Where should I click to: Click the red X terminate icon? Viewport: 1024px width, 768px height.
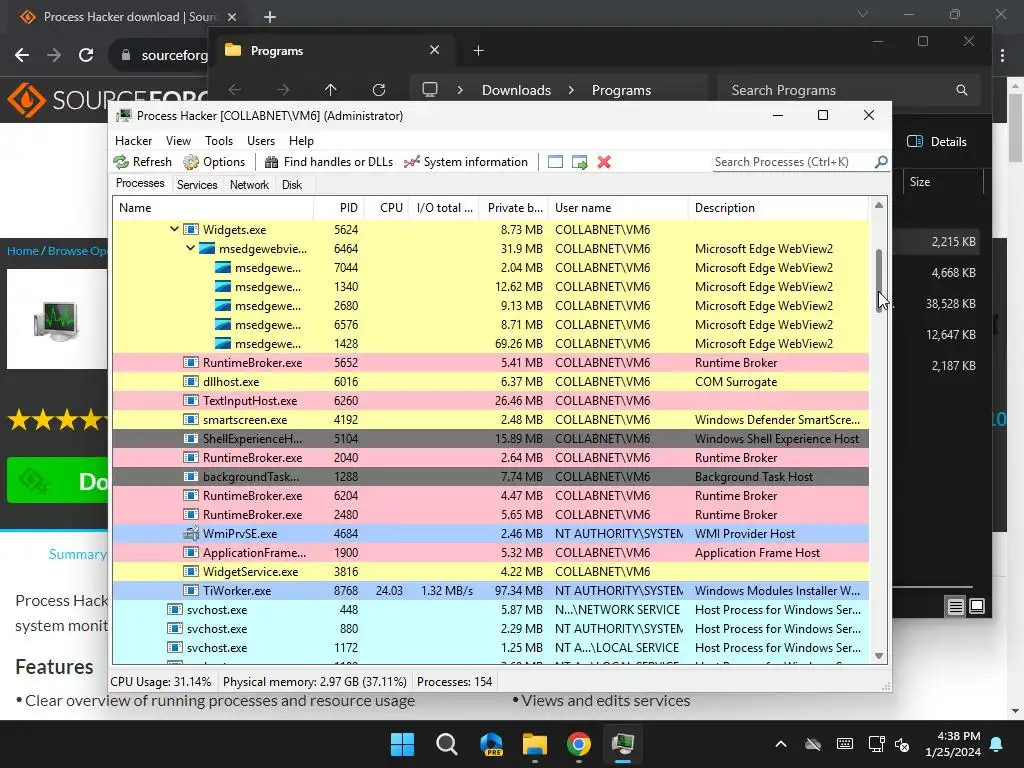pos(604,162)
